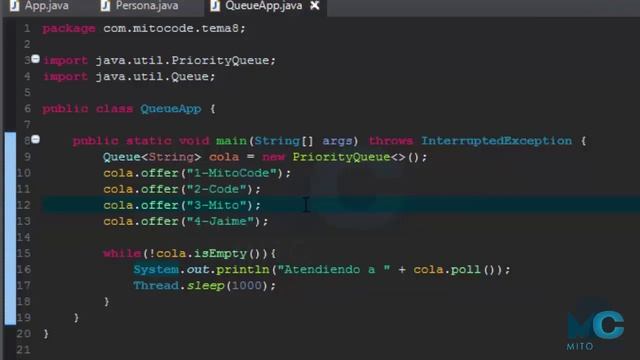Viewport: 640px width, 360px height.
Task: Click the InterruptedException text on line 8
Action: pyautogui.click(x=496, y=141)
